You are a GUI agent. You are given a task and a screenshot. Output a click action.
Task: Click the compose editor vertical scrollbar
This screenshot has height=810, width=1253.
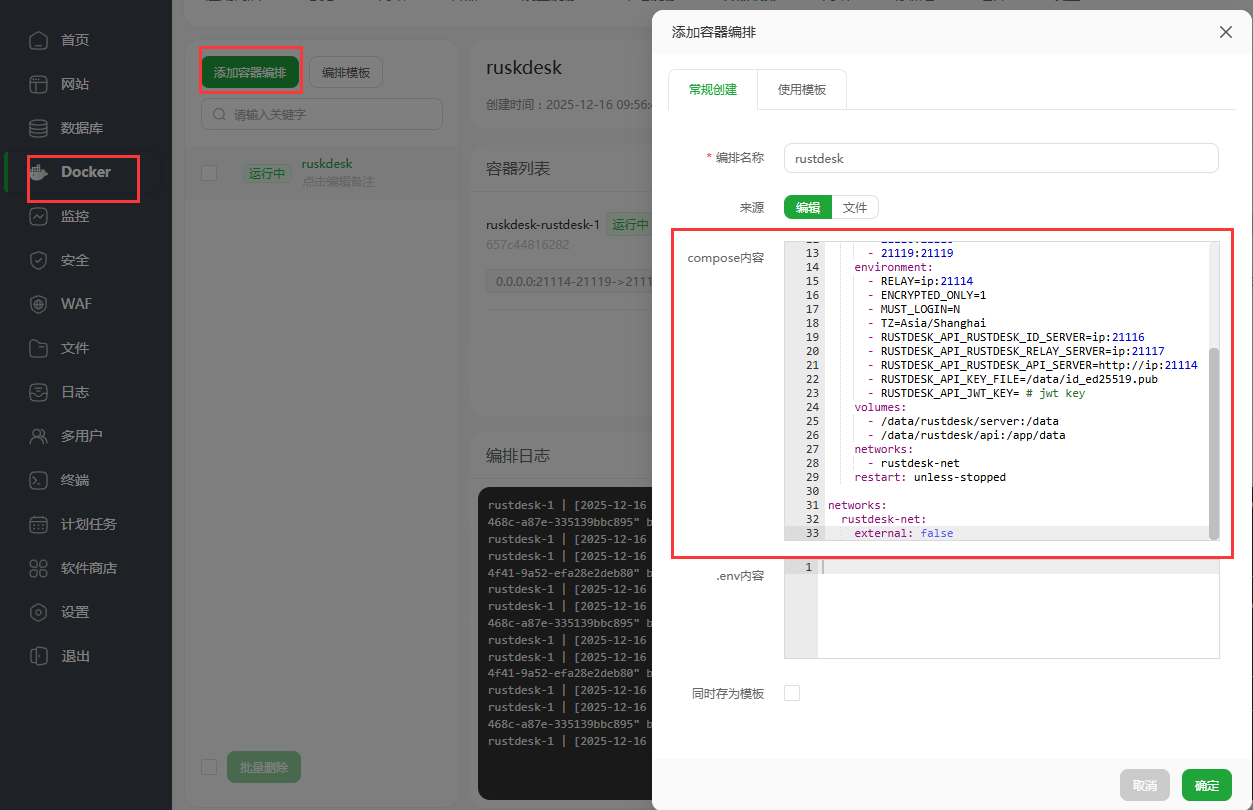click(x=1213, y=440)
